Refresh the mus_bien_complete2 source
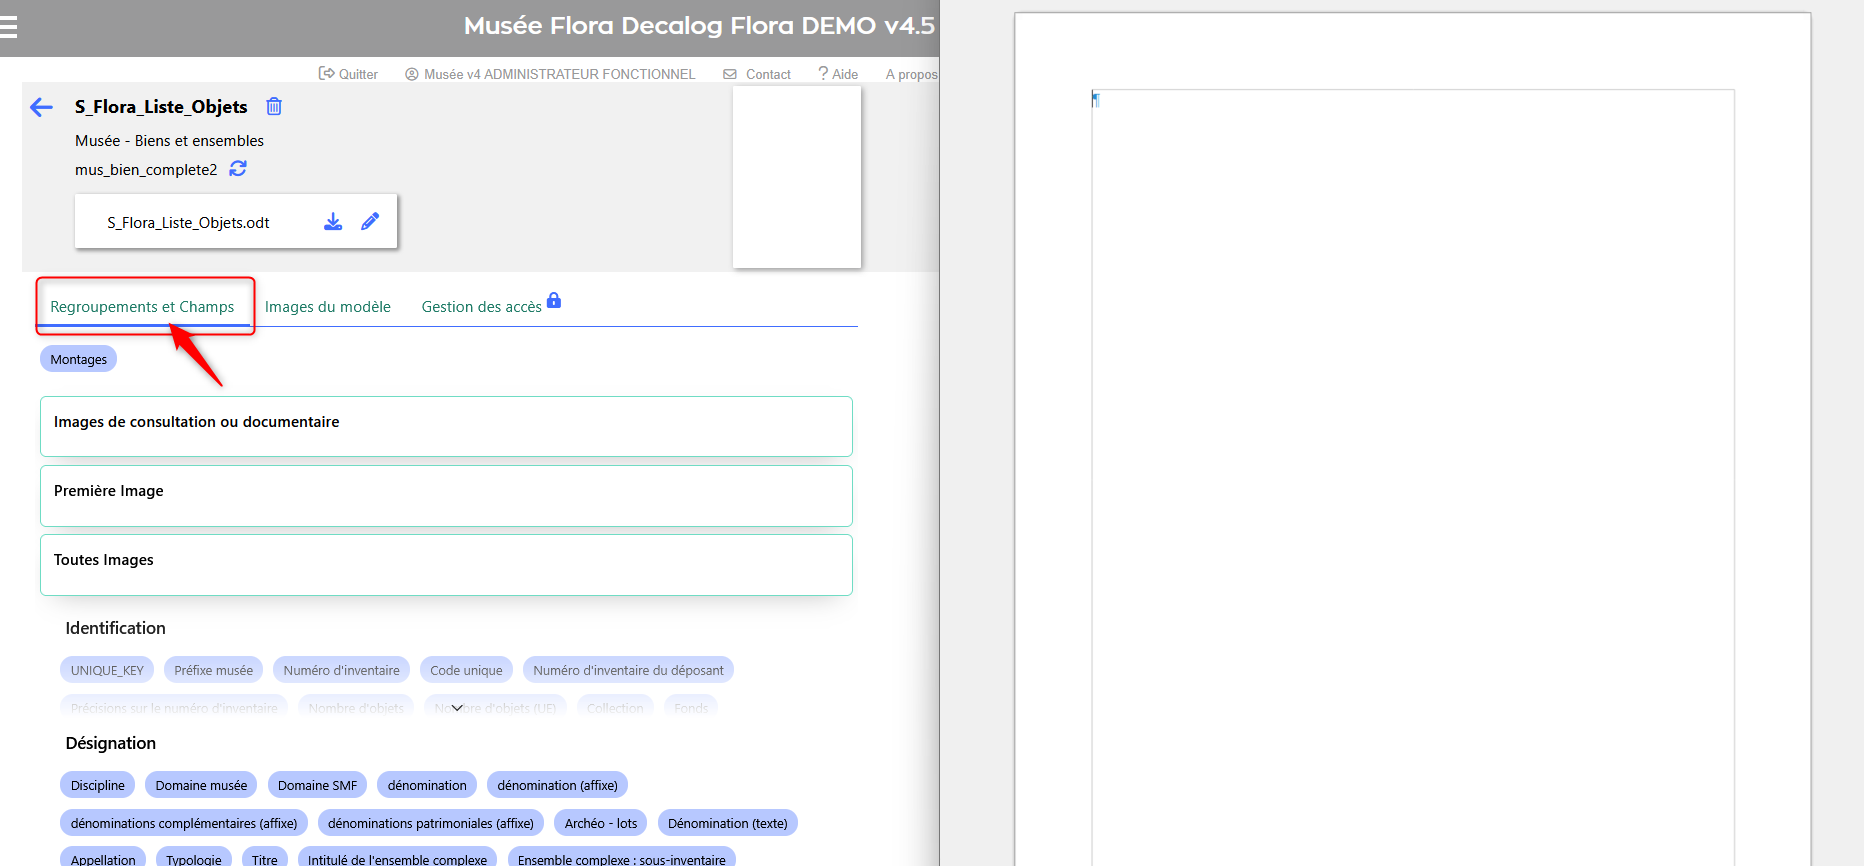1864x866 pixels. 238,169
